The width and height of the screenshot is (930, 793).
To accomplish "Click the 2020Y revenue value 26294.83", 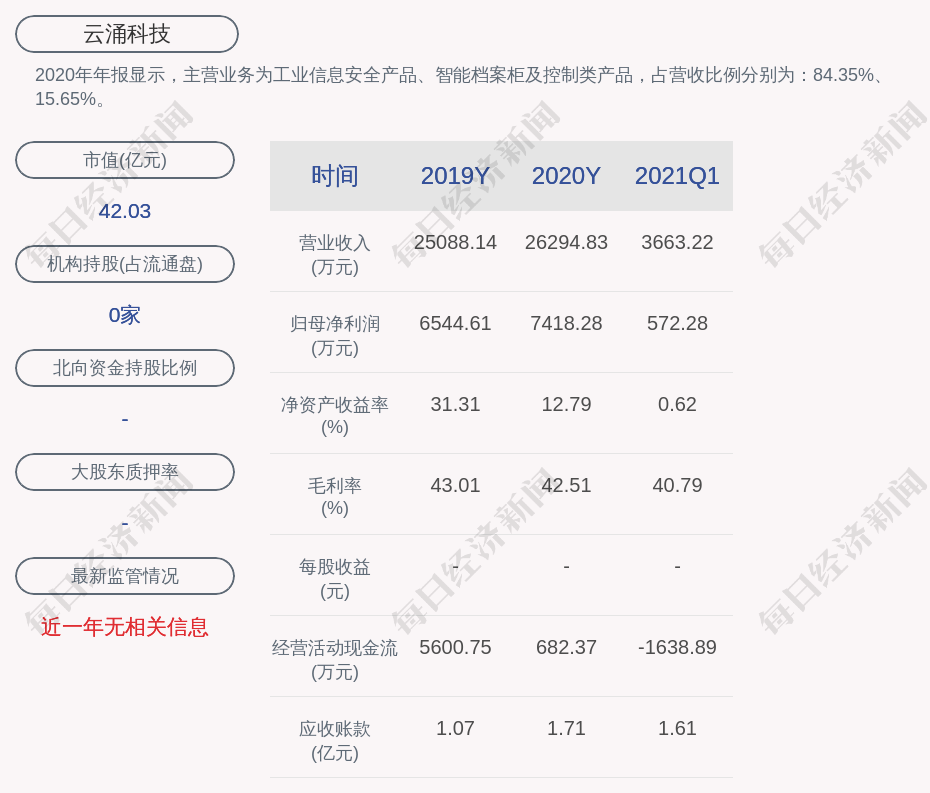I will (566, 242).
